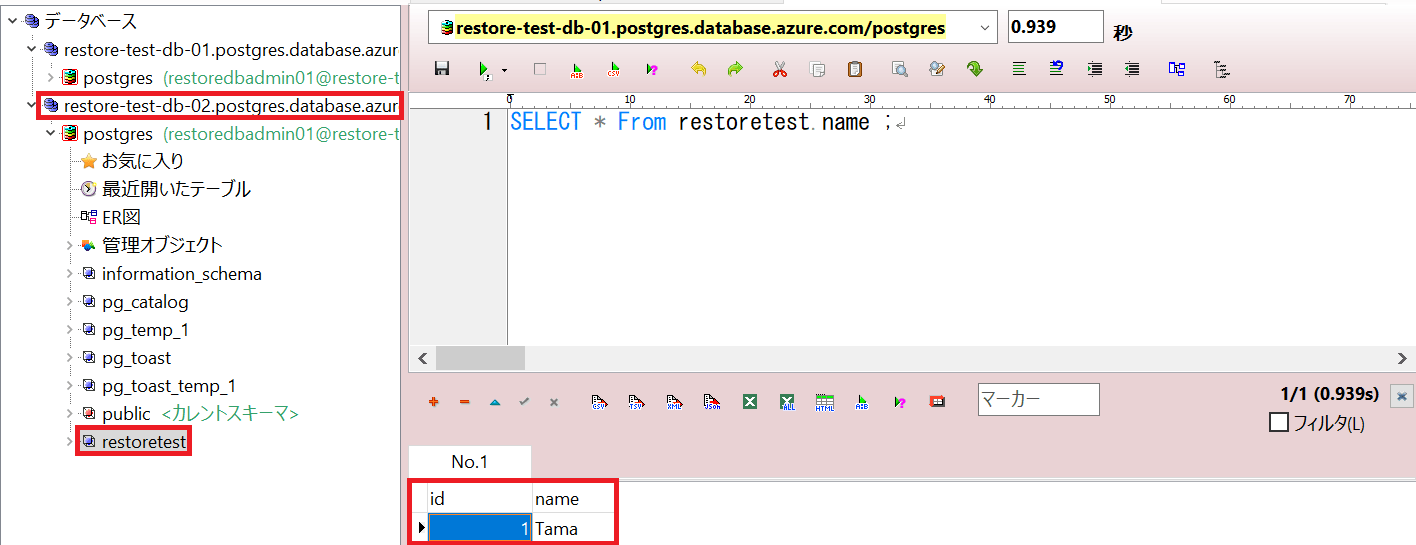The height and width of the screenshot is (545, 1416).
Task: Run the SQL with the green play icon
Action: 484,69
